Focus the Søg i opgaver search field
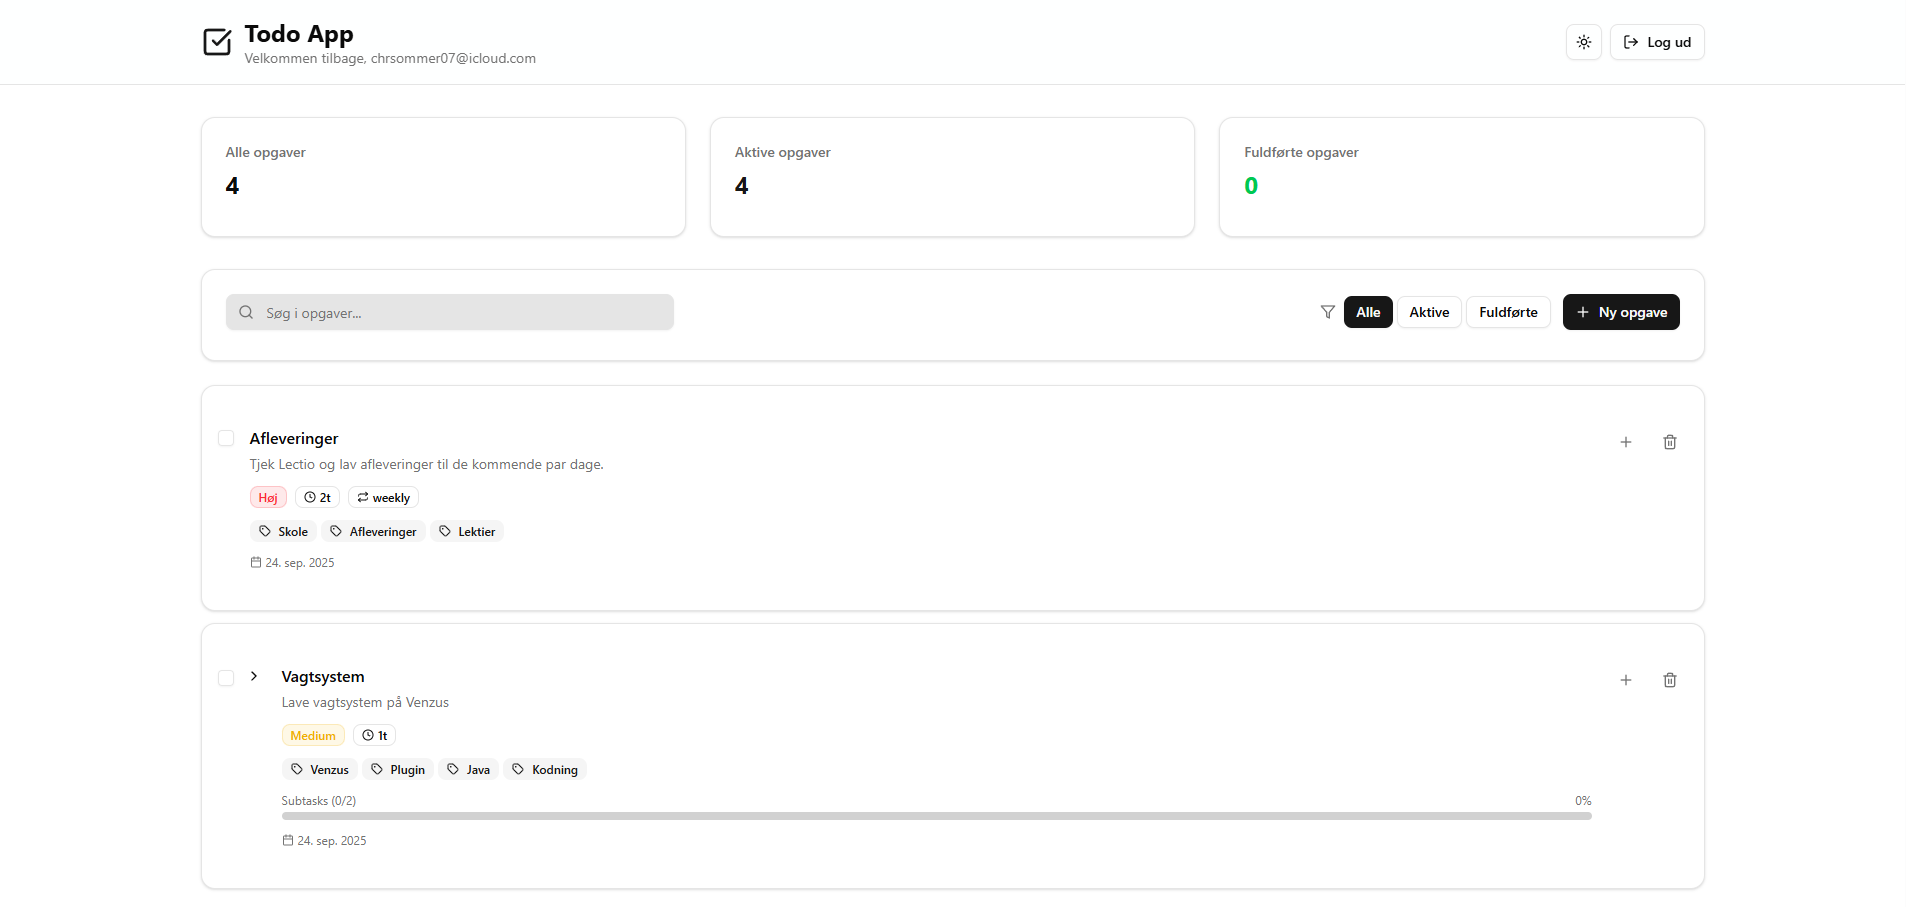 (x=460, y=312)
